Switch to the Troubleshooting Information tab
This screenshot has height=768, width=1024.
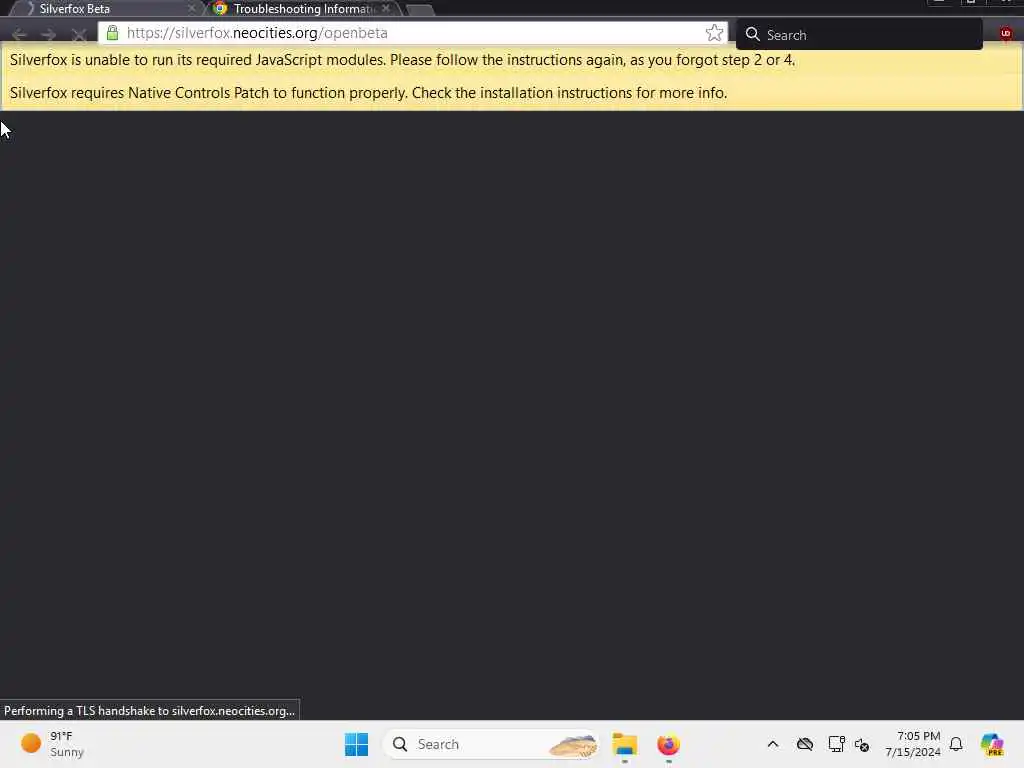(303, 8)
